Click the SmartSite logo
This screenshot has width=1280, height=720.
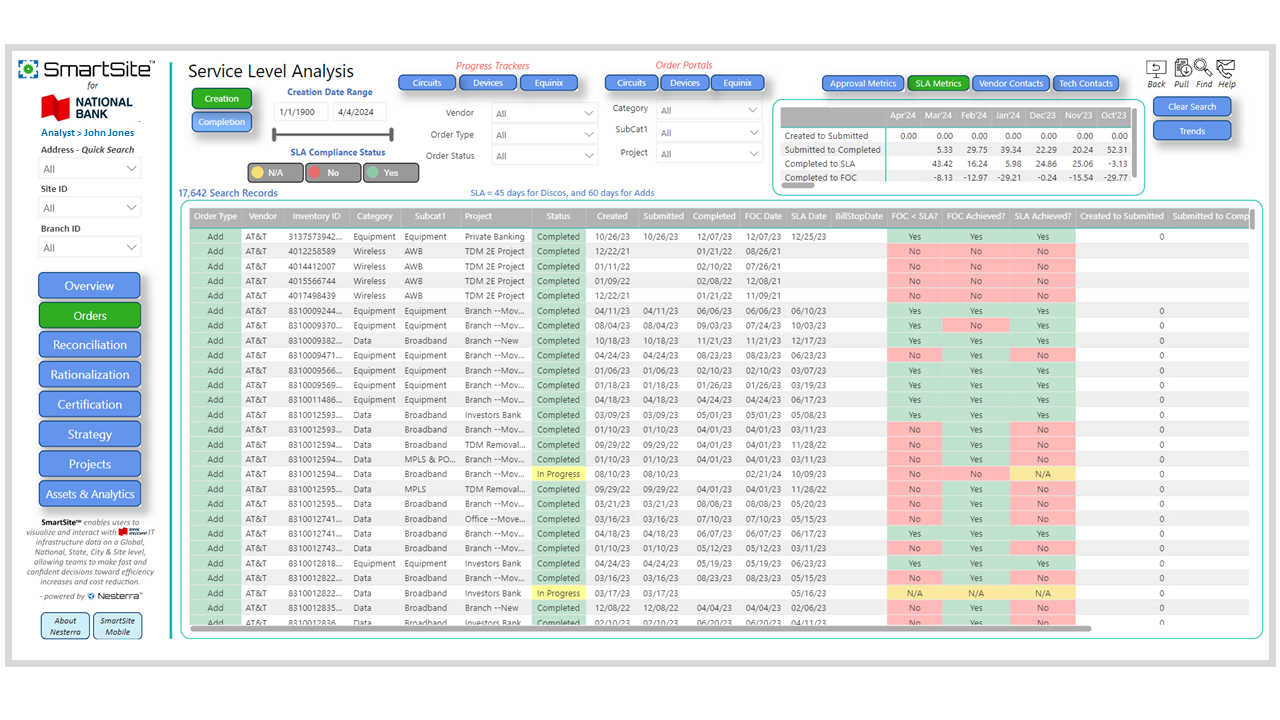pyautogui.click(x=87, y=68)
